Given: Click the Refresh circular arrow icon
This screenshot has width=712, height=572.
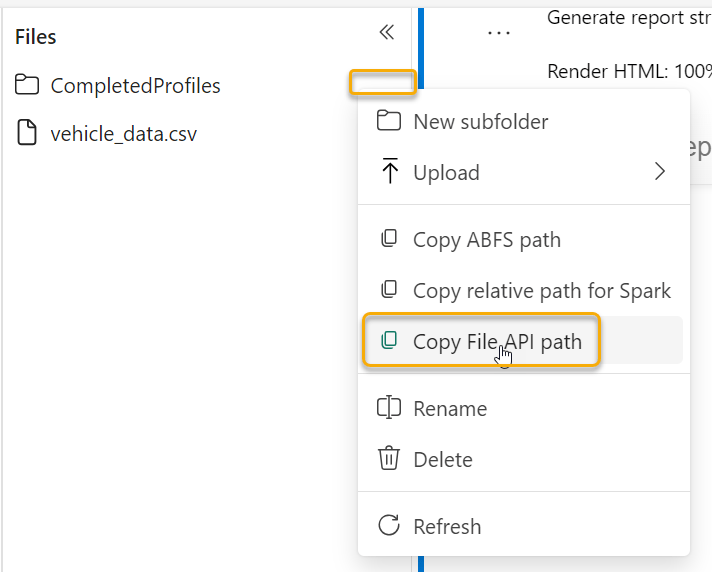Looking at the screenshot, I should point(388,526).
